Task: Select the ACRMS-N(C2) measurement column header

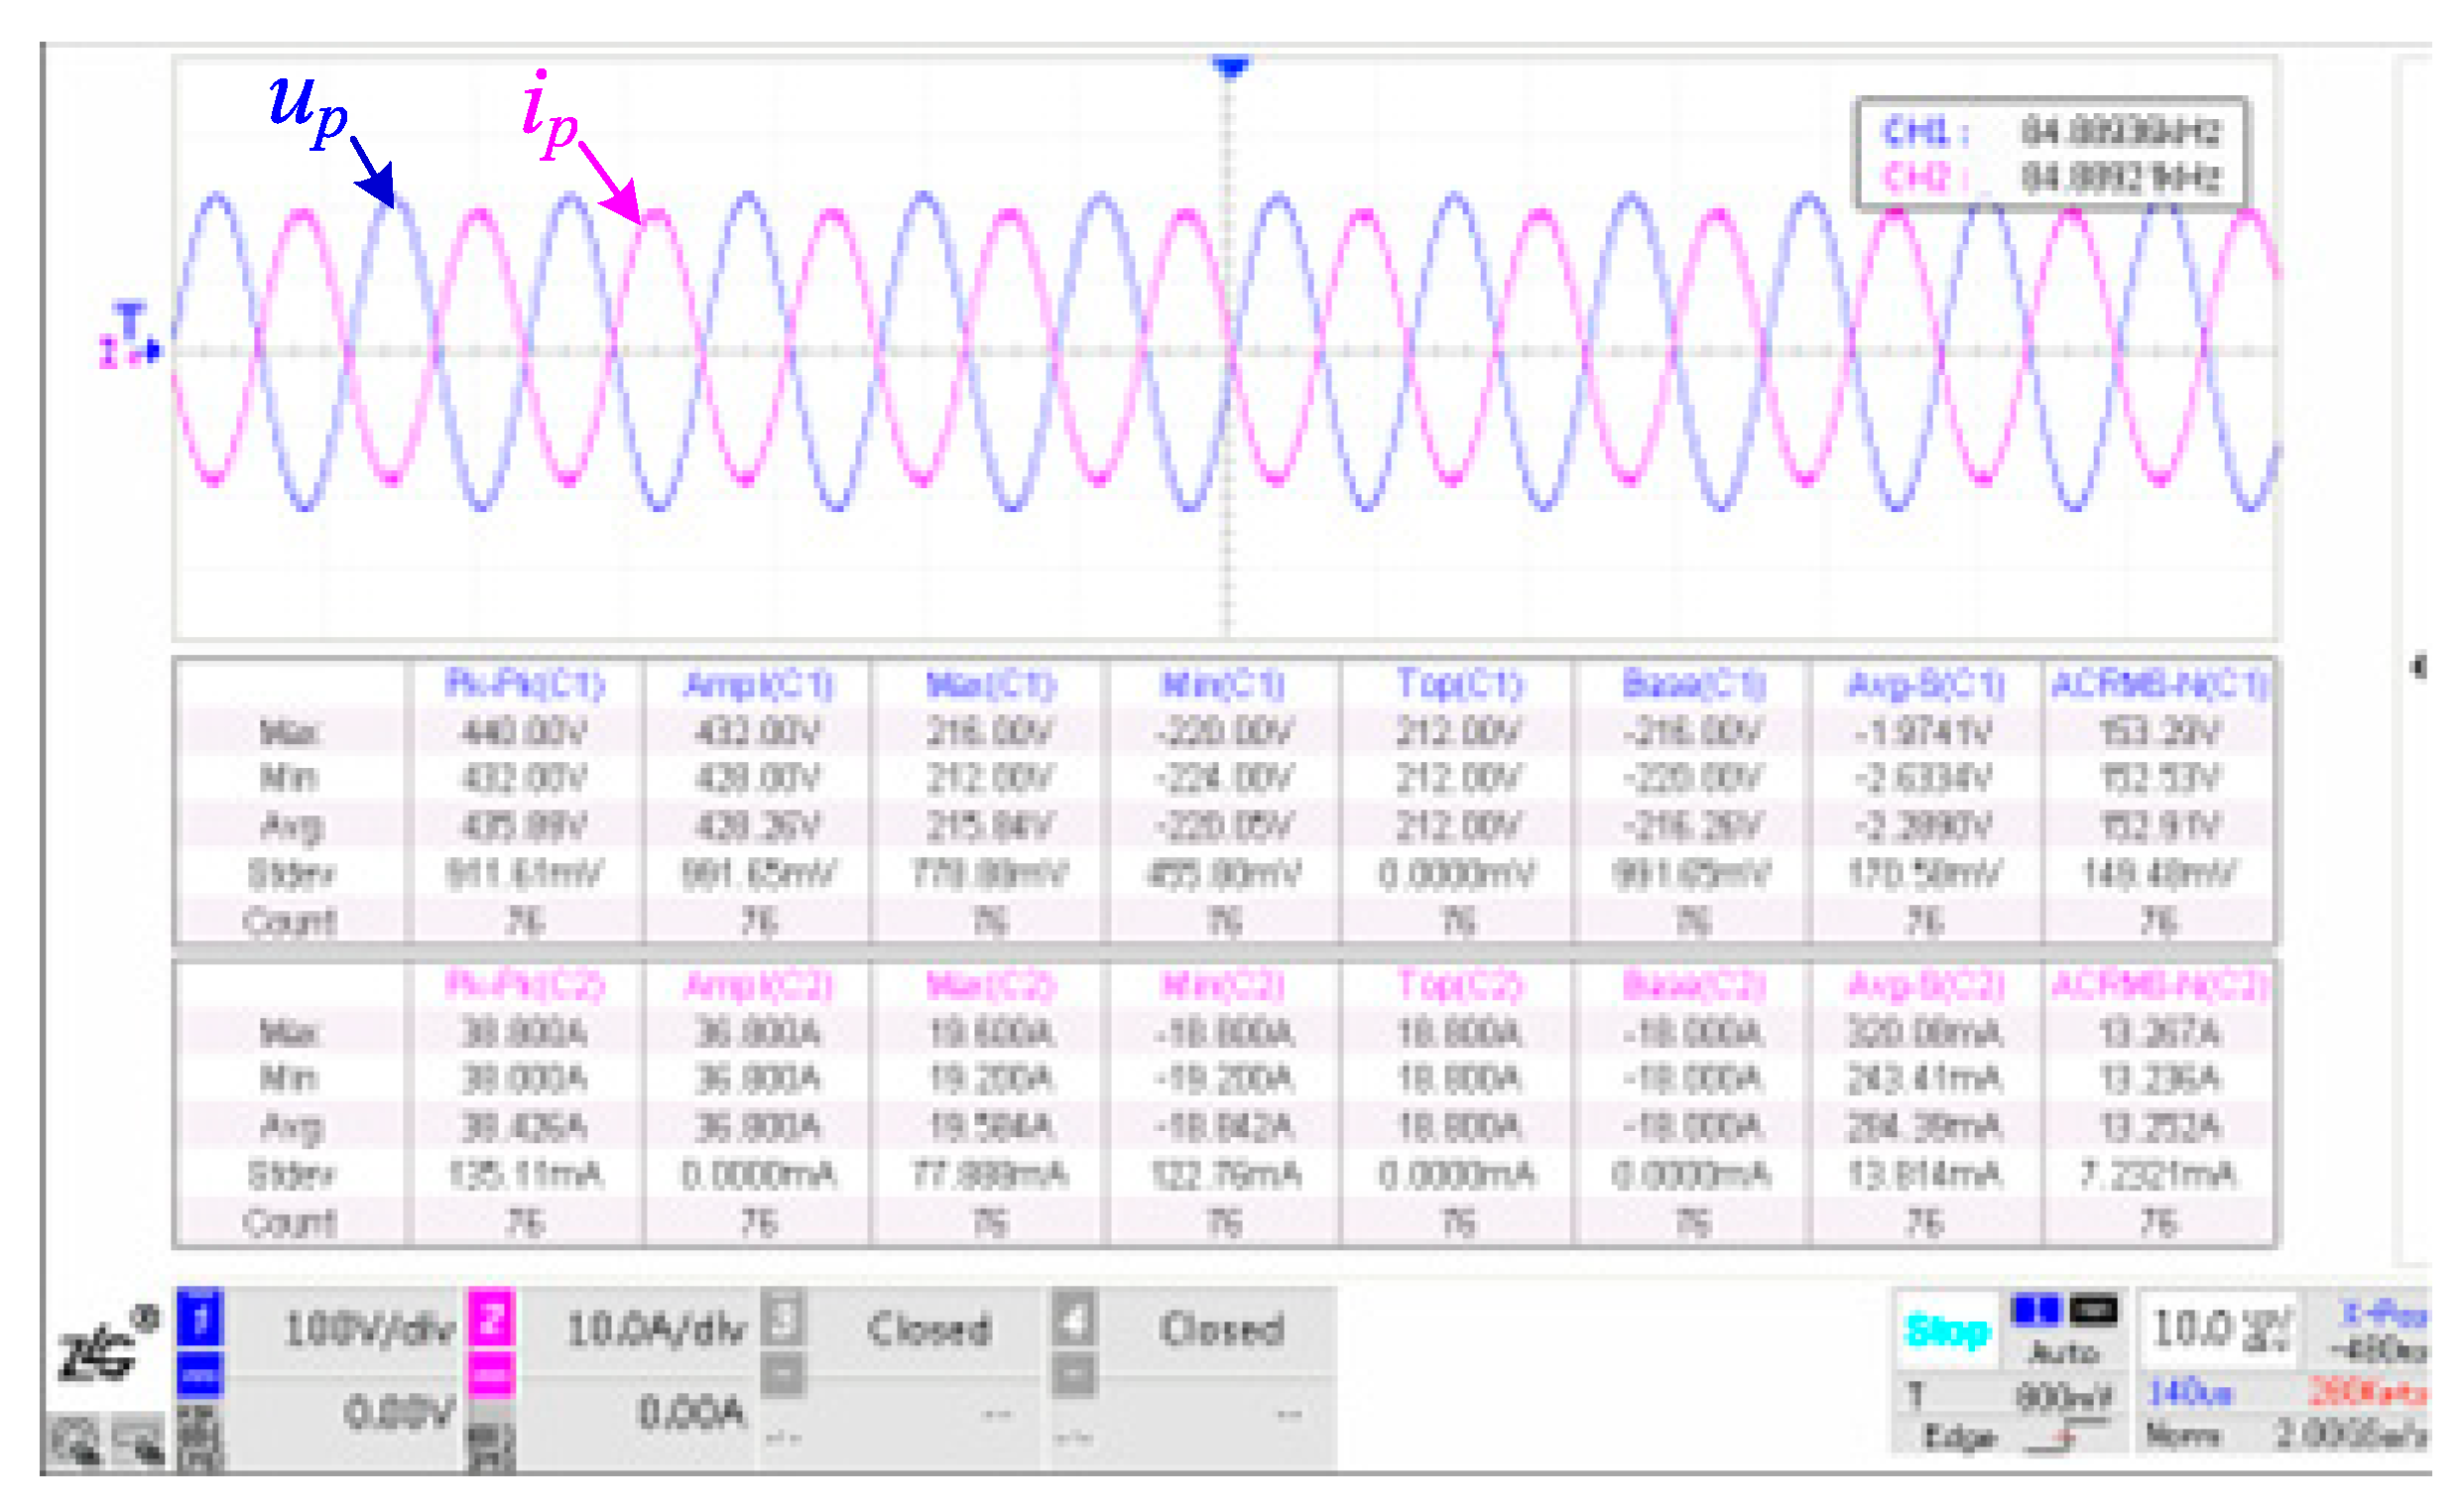Action: point(2159,987)
